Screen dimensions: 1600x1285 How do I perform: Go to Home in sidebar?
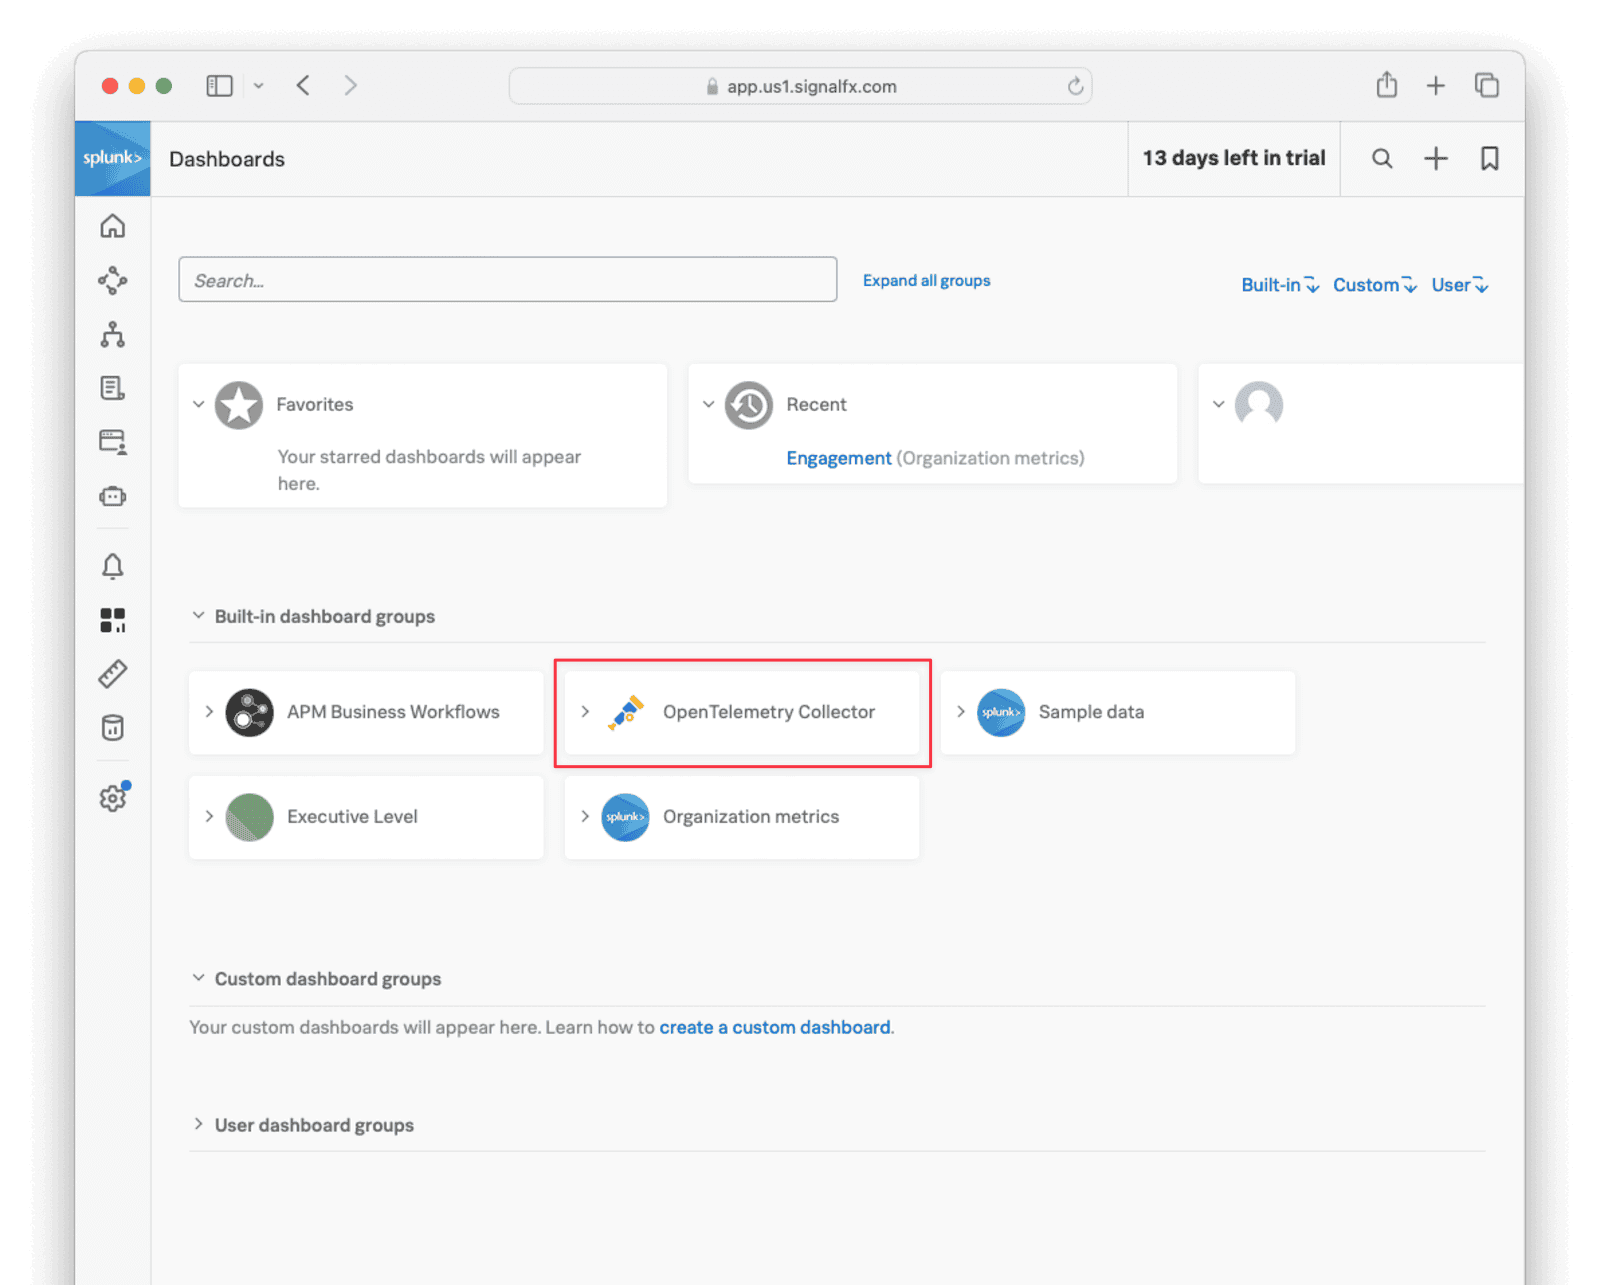coord(113,226)
